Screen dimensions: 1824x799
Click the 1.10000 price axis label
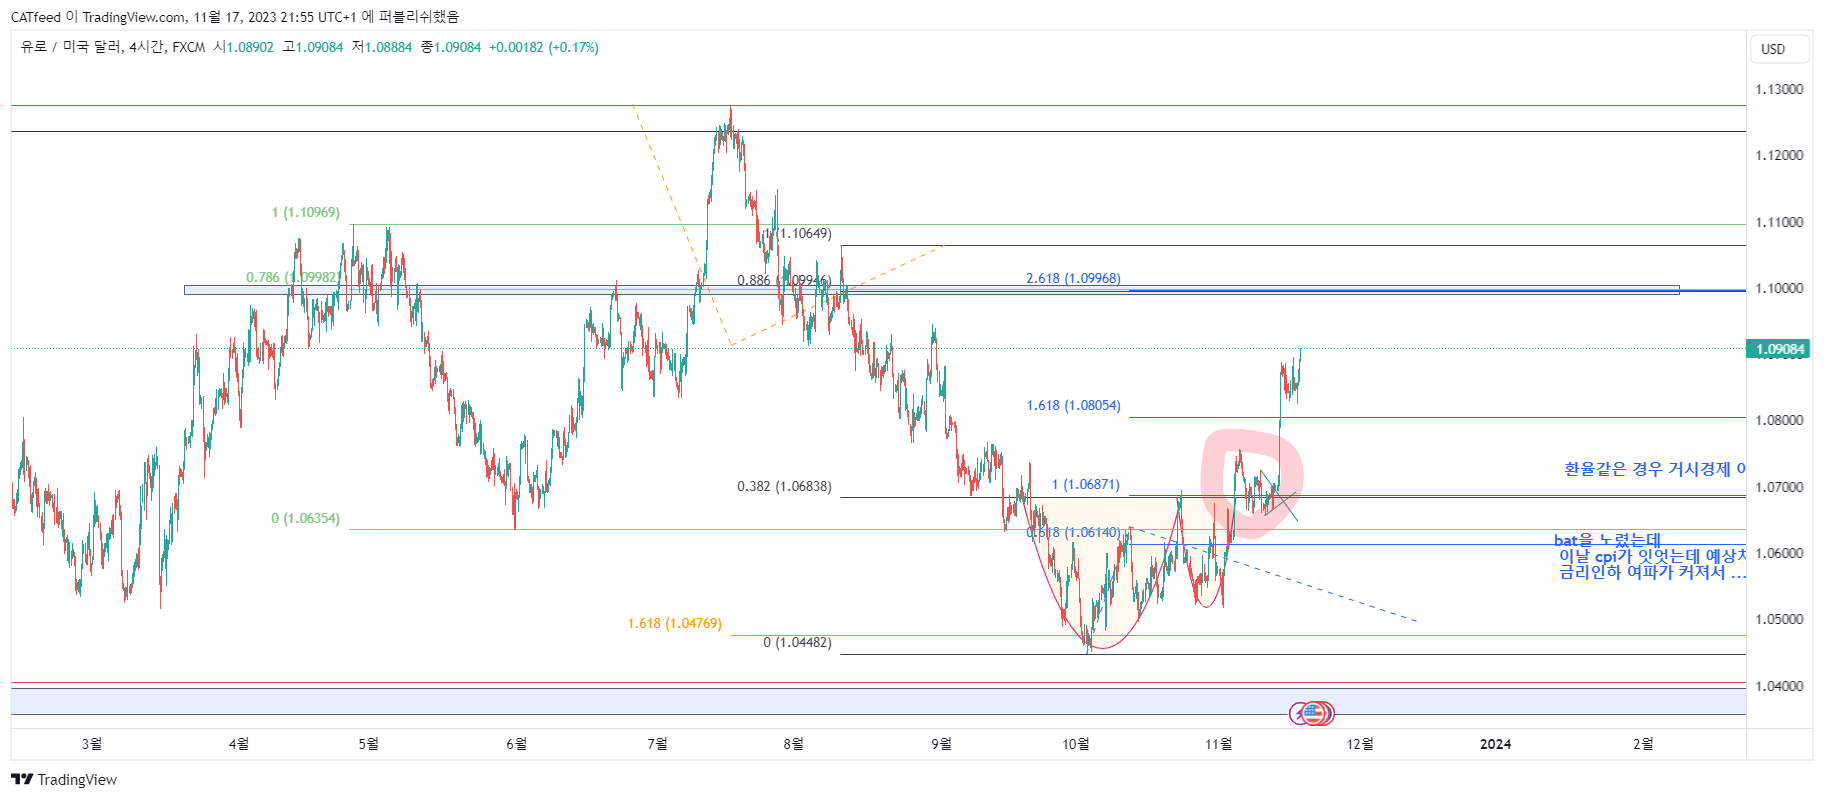coord(1780,288)
